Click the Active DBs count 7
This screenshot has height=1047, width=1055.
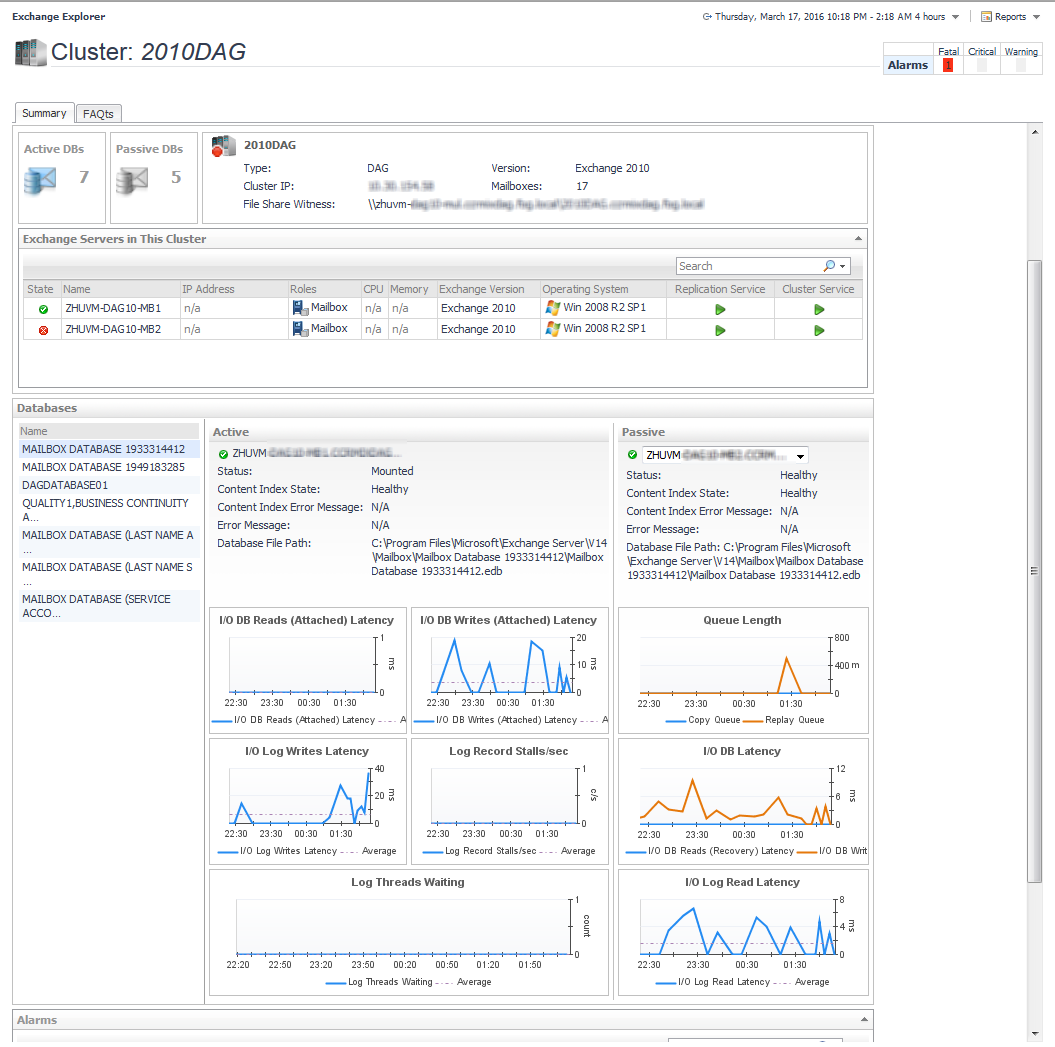(x=84, y=177)
